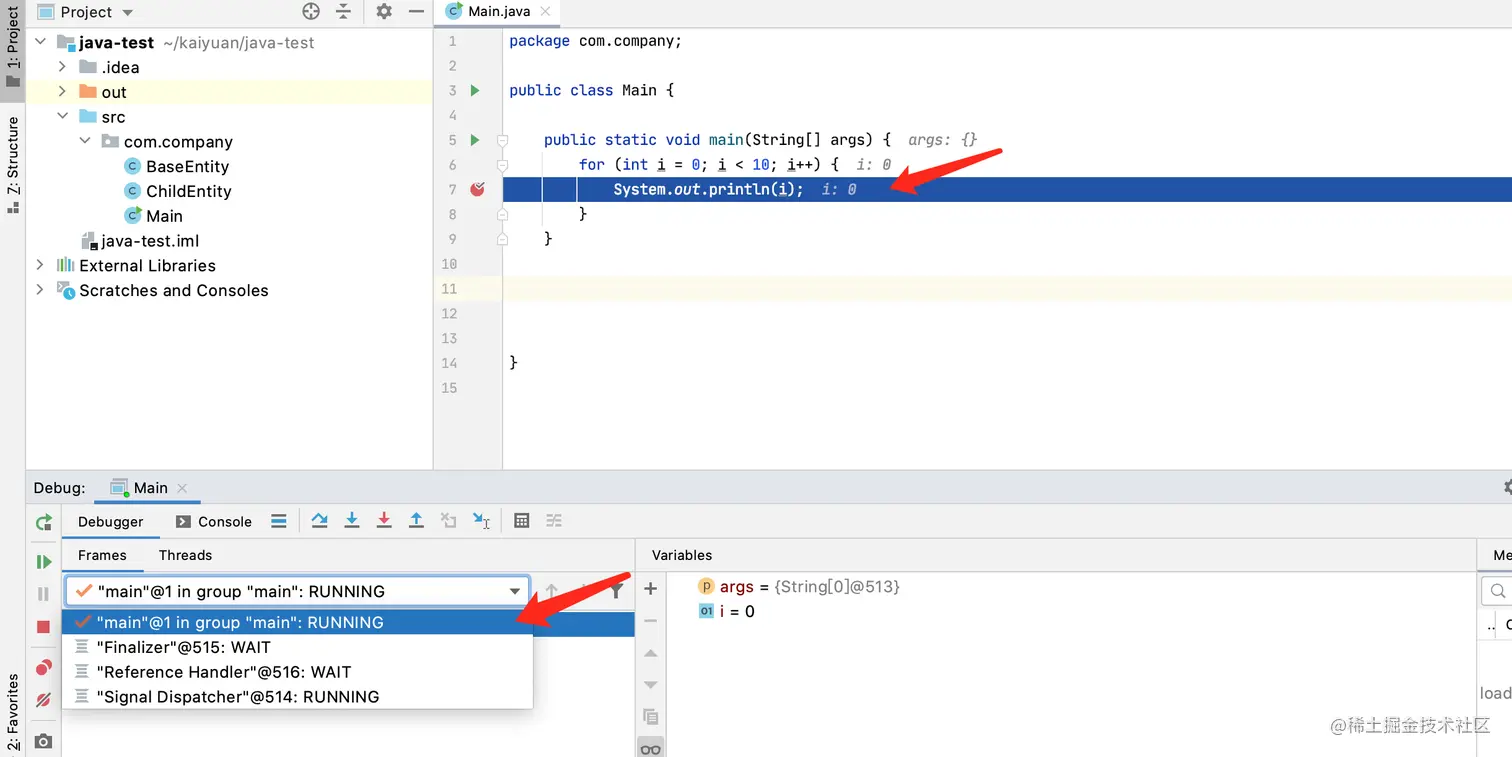Expand External Libraries node
This screenshot has height=757, width=1512.
40,265
